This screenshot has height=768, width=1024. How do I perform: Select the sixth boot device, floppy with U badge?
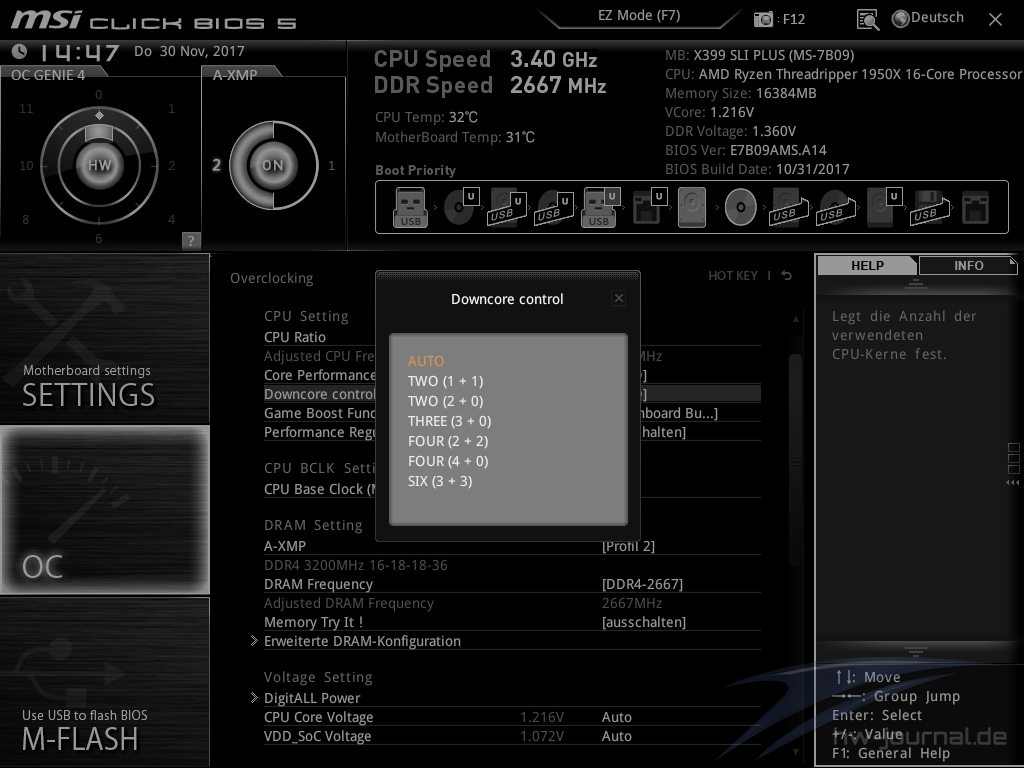coord(649,207)
